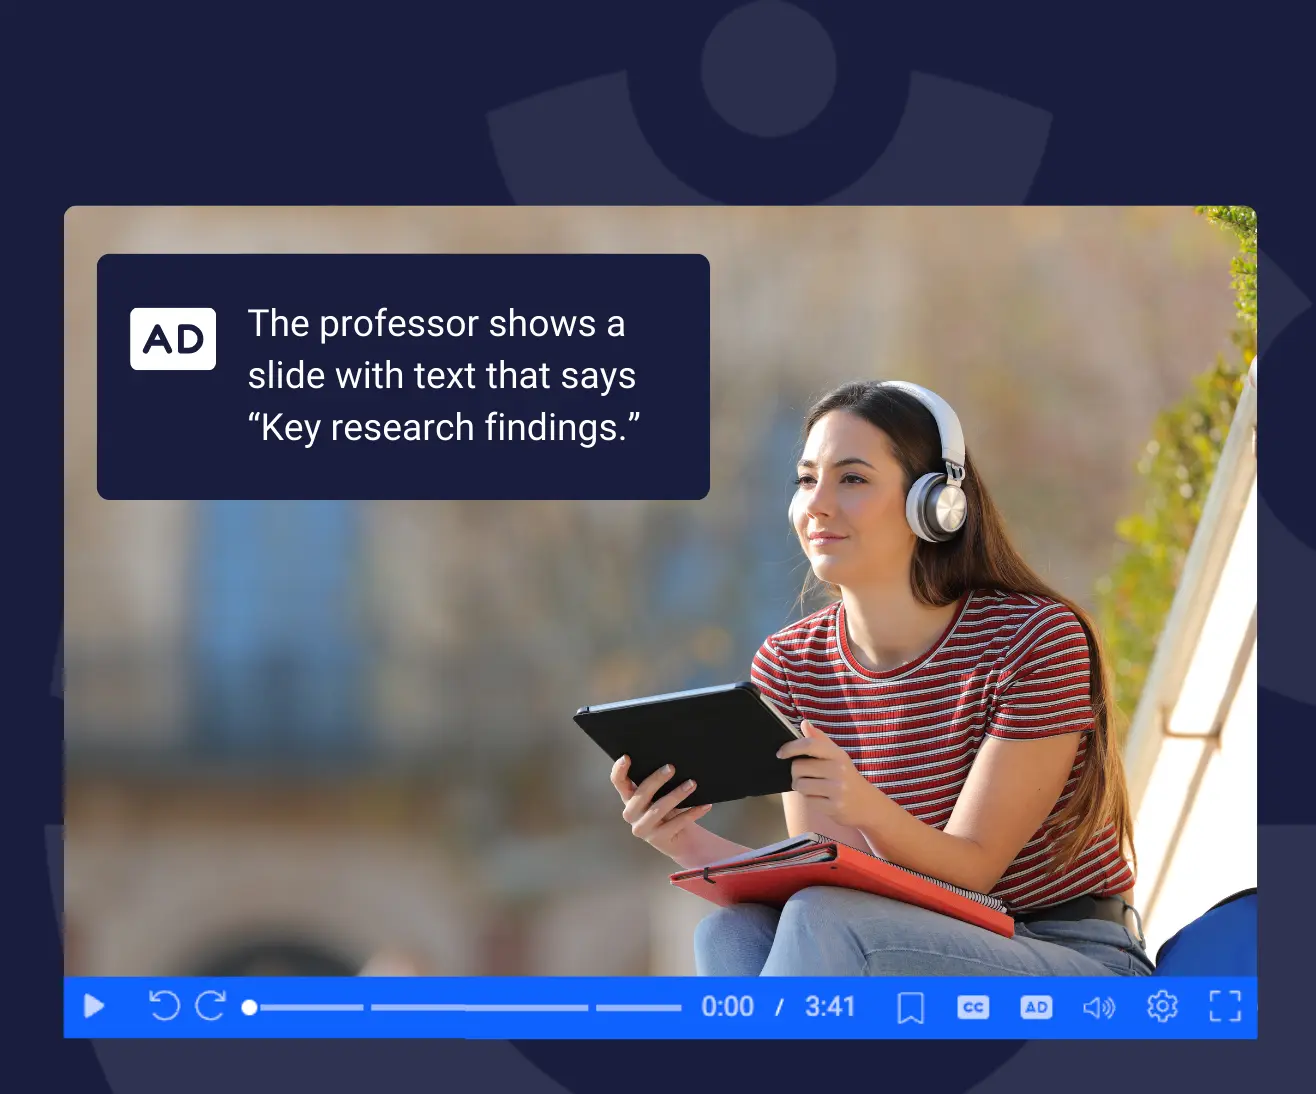Toggle audio description in the control bar
The width and height of the screenshot is (1316, 1094).
pyautogui.click(x=1036, y=1007)
